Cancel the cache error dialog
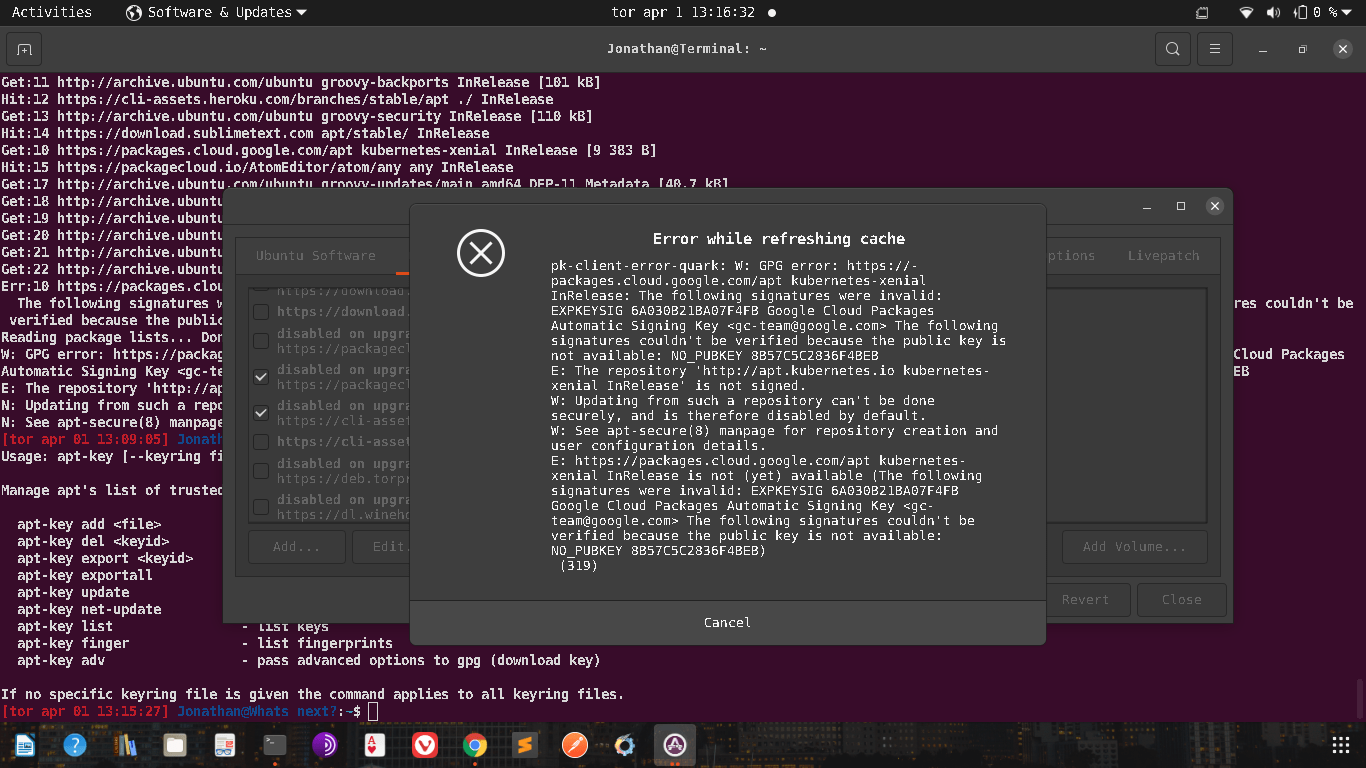1366x768 pixels. (727, 622)
